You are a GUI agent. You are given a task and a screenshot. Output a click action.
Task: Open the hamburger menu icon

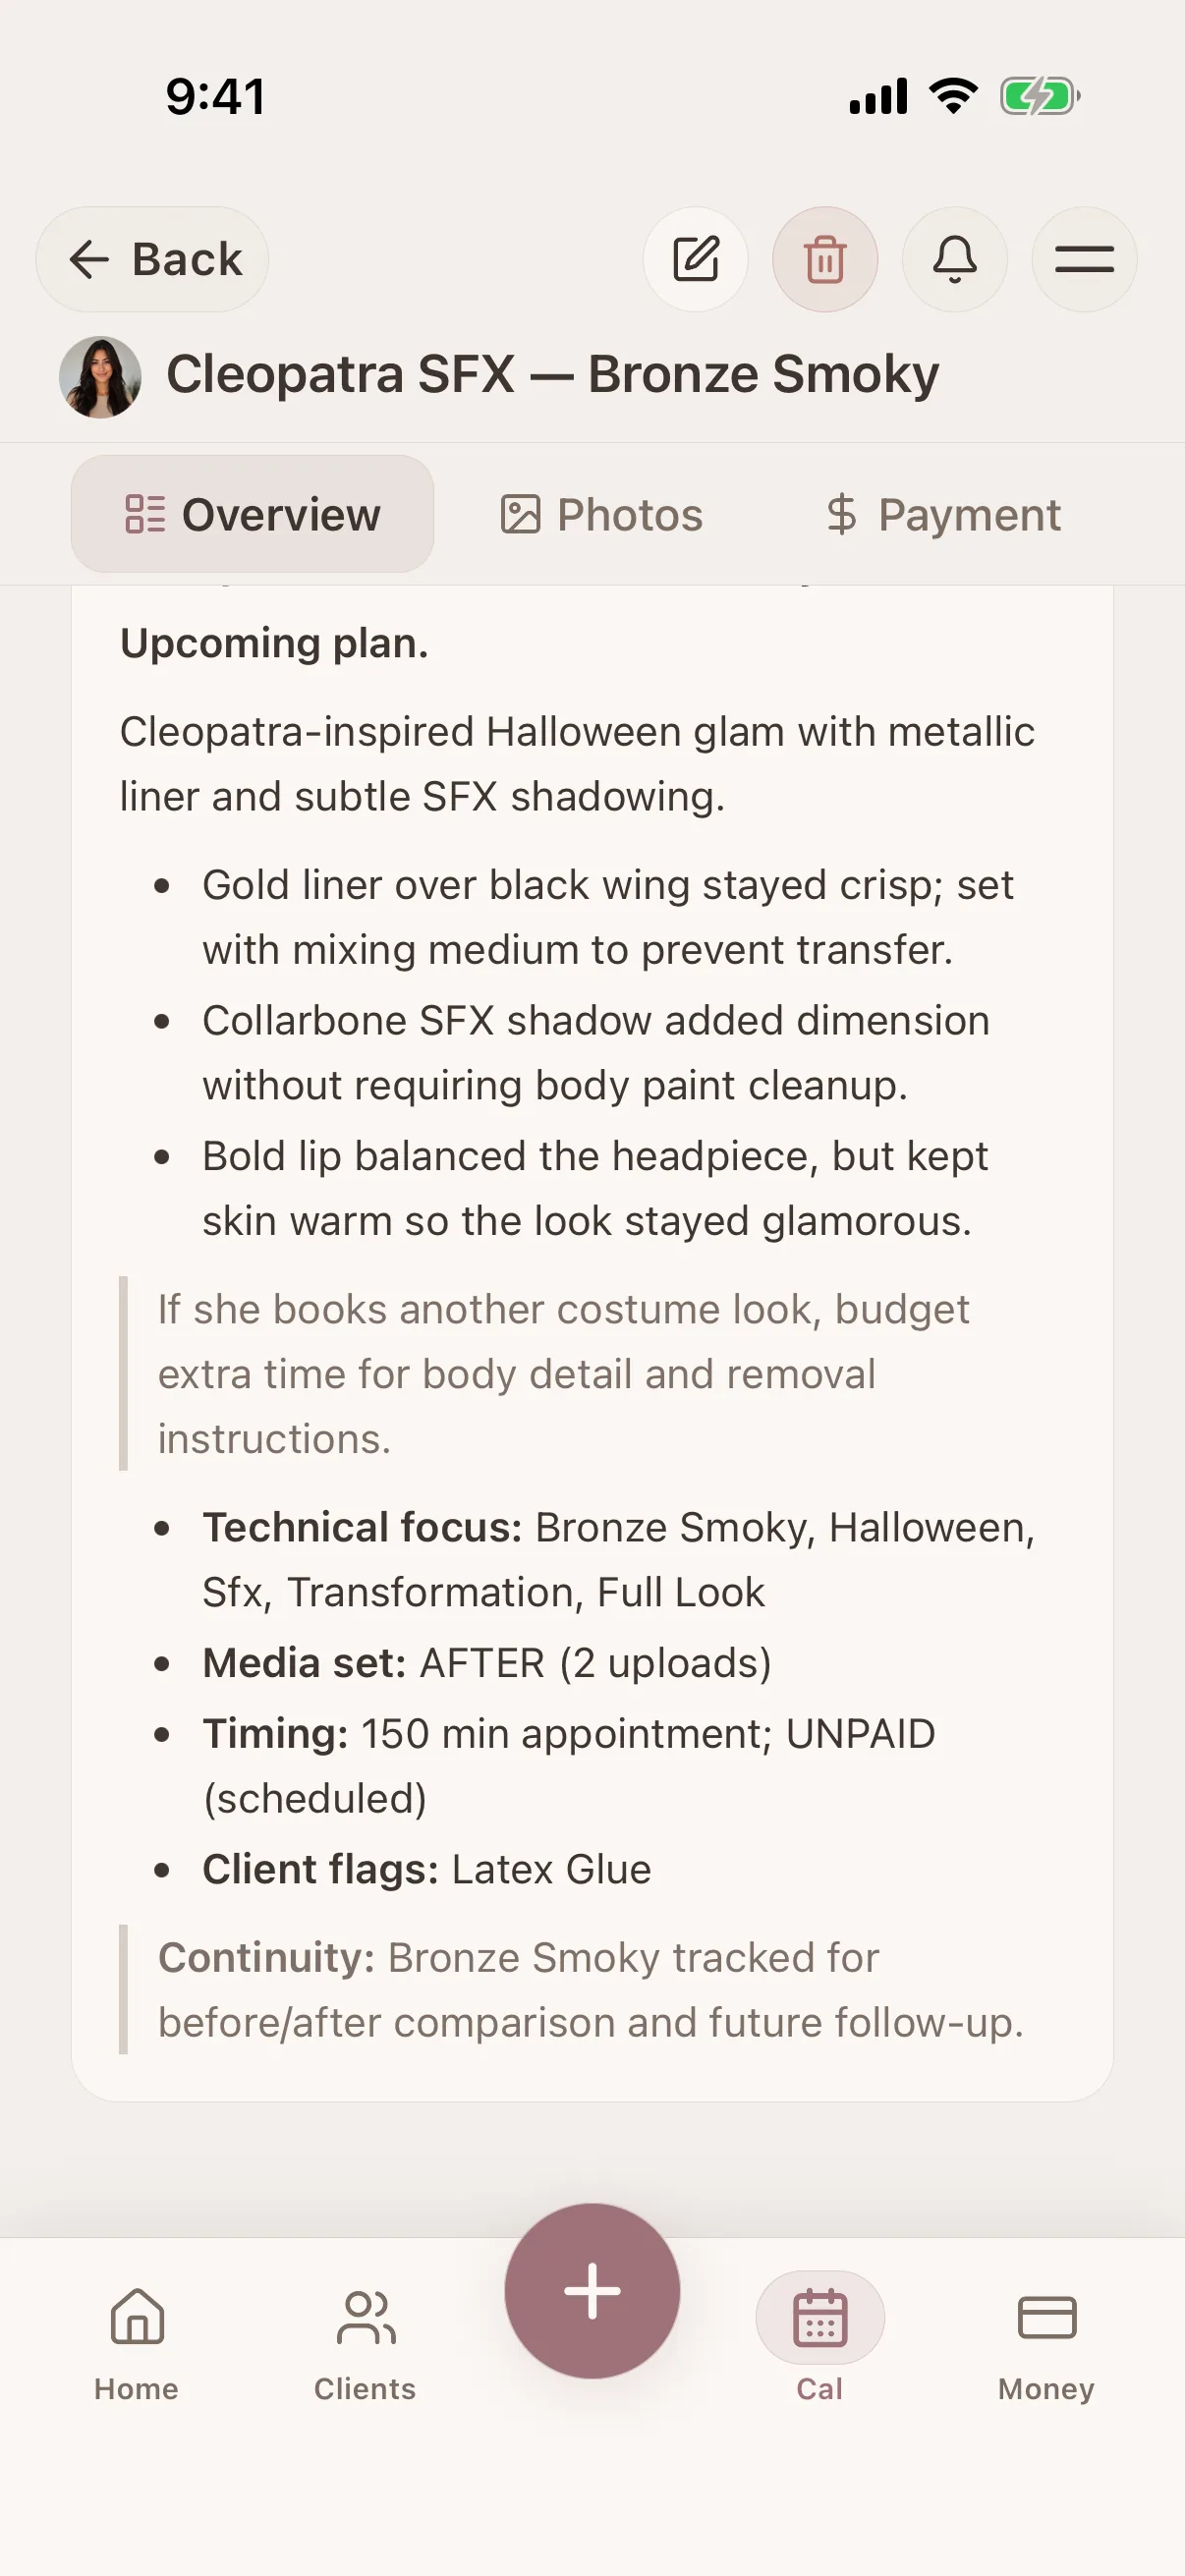pyautogui.click(x=1084, y=259)
